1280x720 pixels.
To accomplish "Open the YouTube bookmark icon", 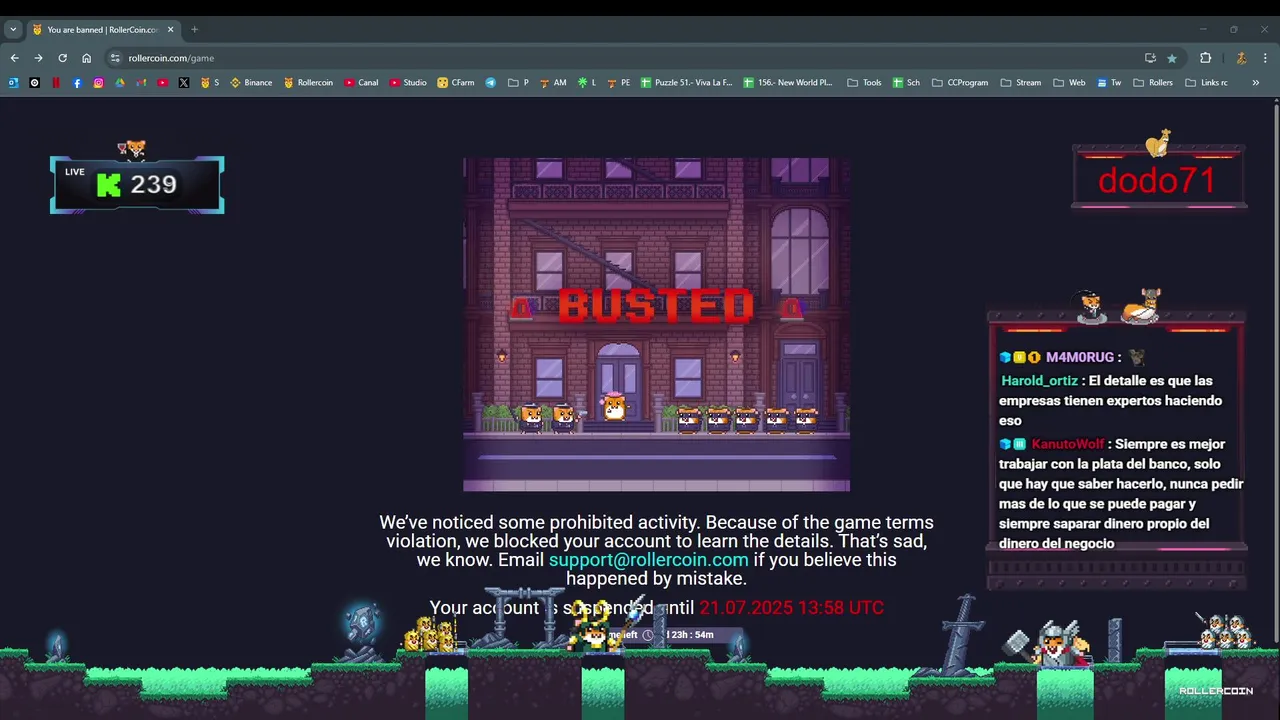I will tap(162, 83).
